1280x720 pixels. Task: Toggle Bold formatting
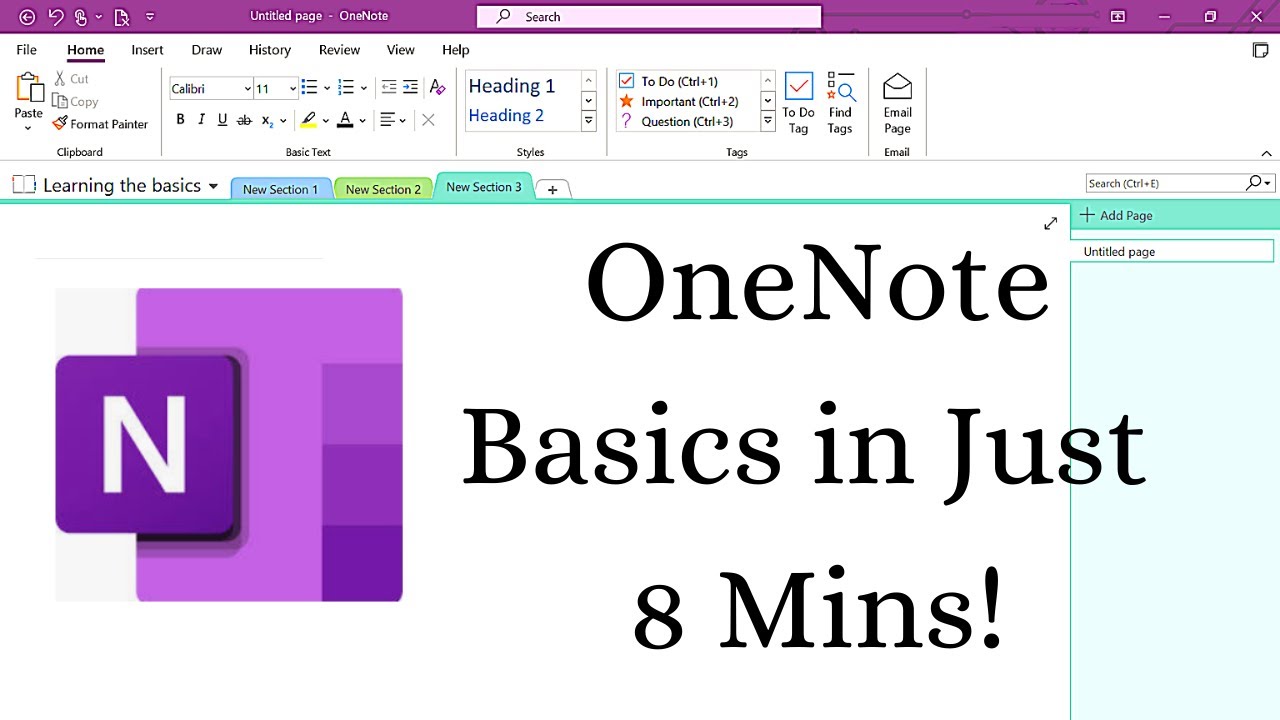point(181,120)
